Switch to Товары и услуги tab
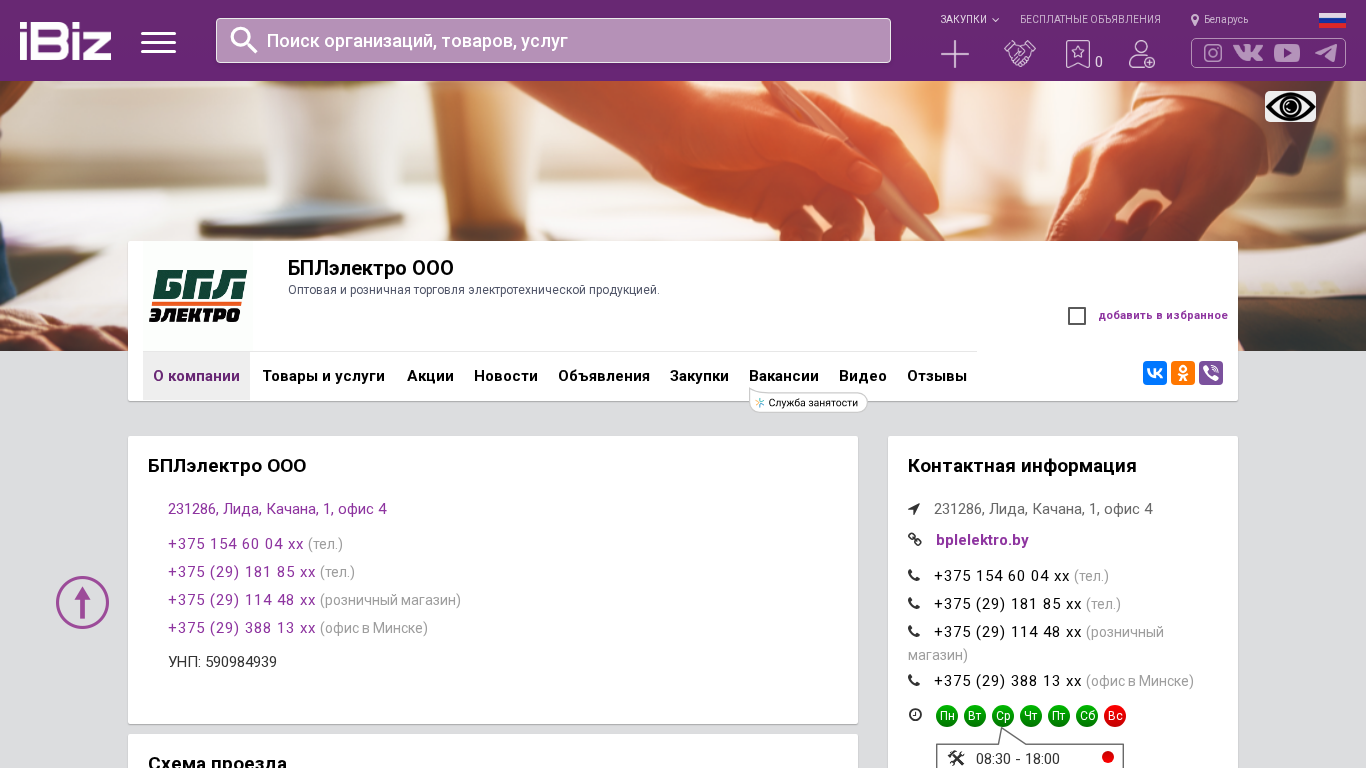 coord(323,376)
